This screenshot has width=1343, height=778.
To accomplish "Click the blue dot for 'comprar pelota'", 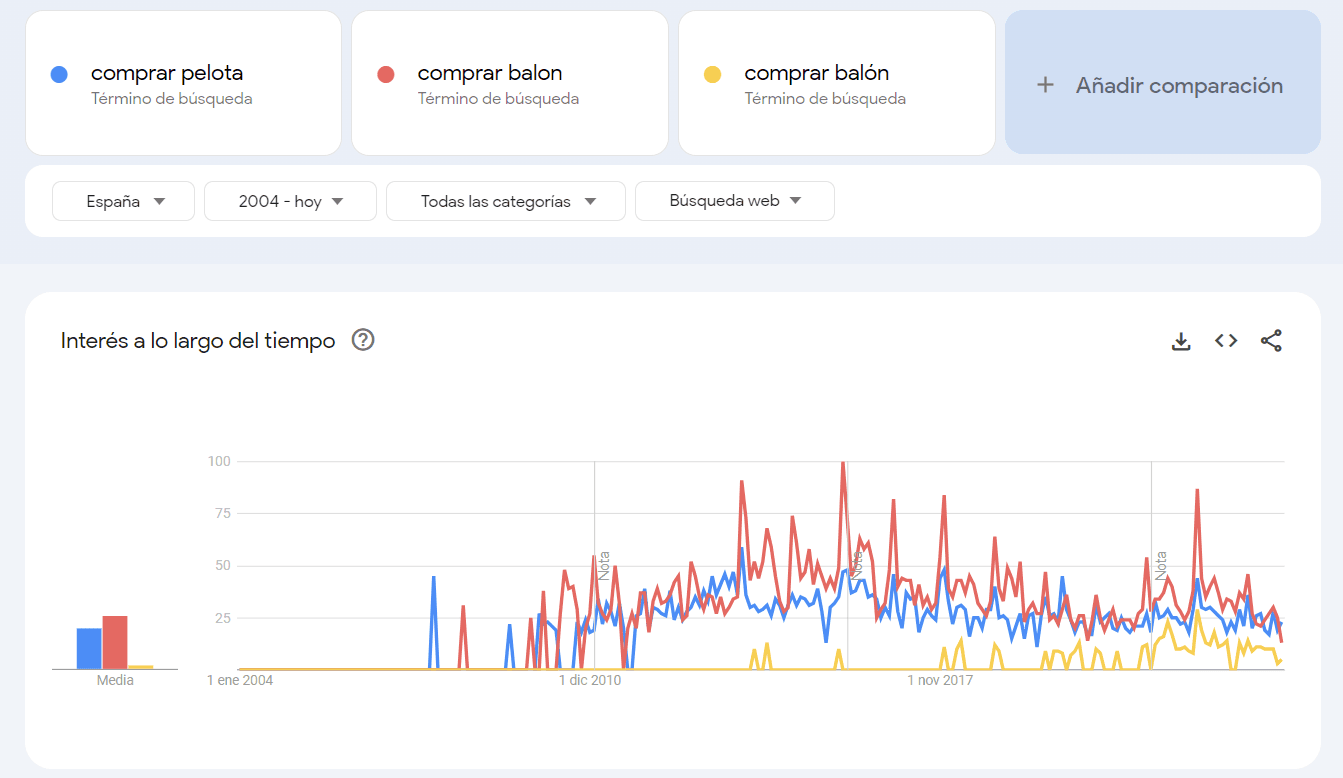I will click(61, 73).
